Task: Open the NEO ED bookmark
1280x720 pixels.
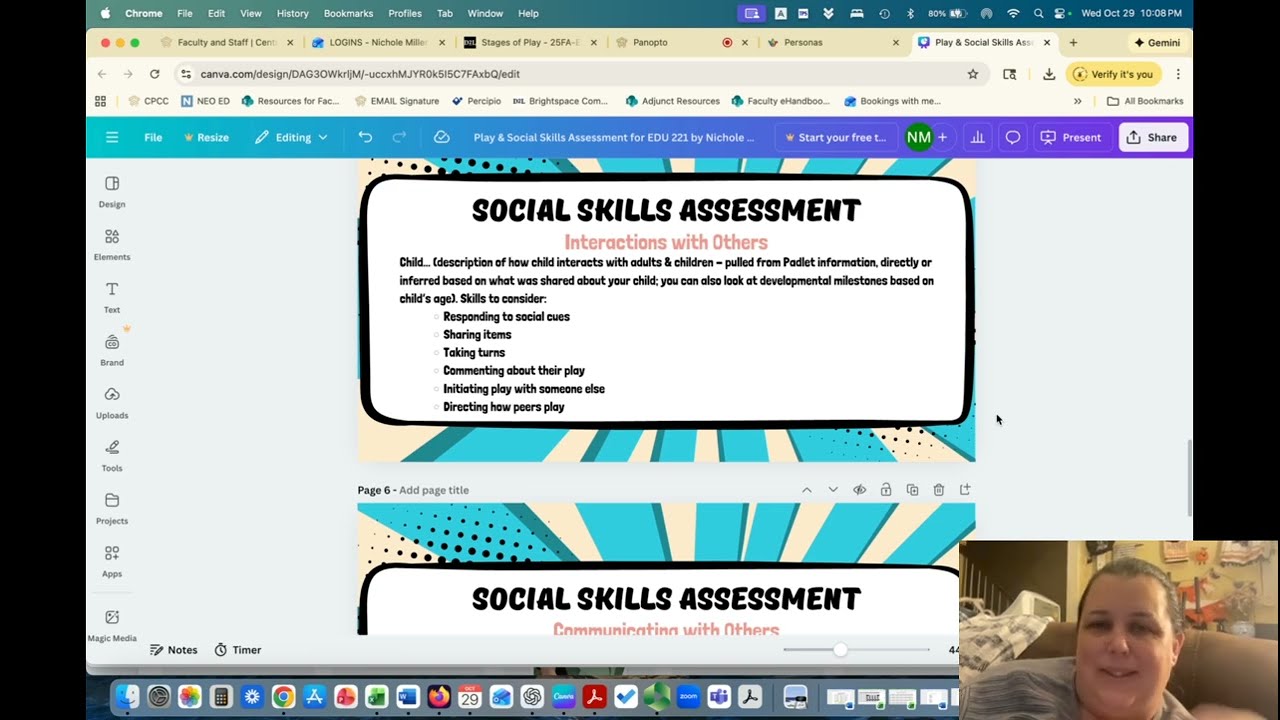Action: (205, 101)
